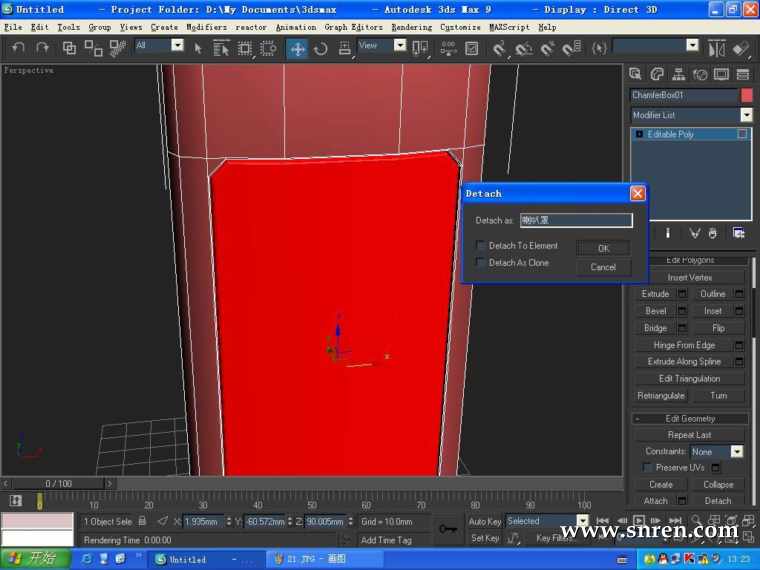760x570 pixels.
Task: Click the Detach as name field
Action: coord(576,221)
